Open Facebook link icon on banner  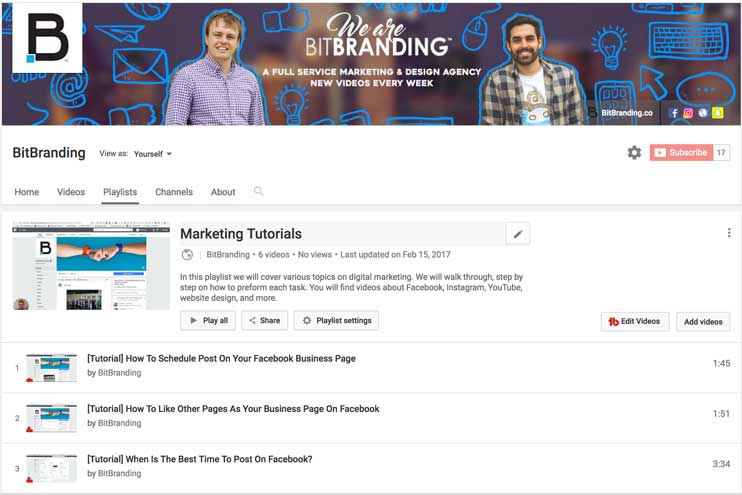(674, 113)
